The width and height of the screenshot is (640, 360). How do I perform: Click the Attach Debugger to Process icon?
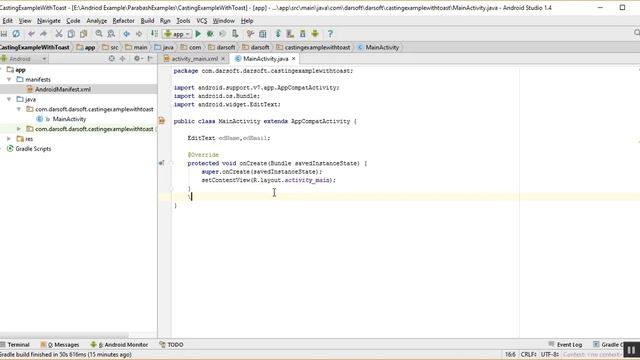coord(235,34)
